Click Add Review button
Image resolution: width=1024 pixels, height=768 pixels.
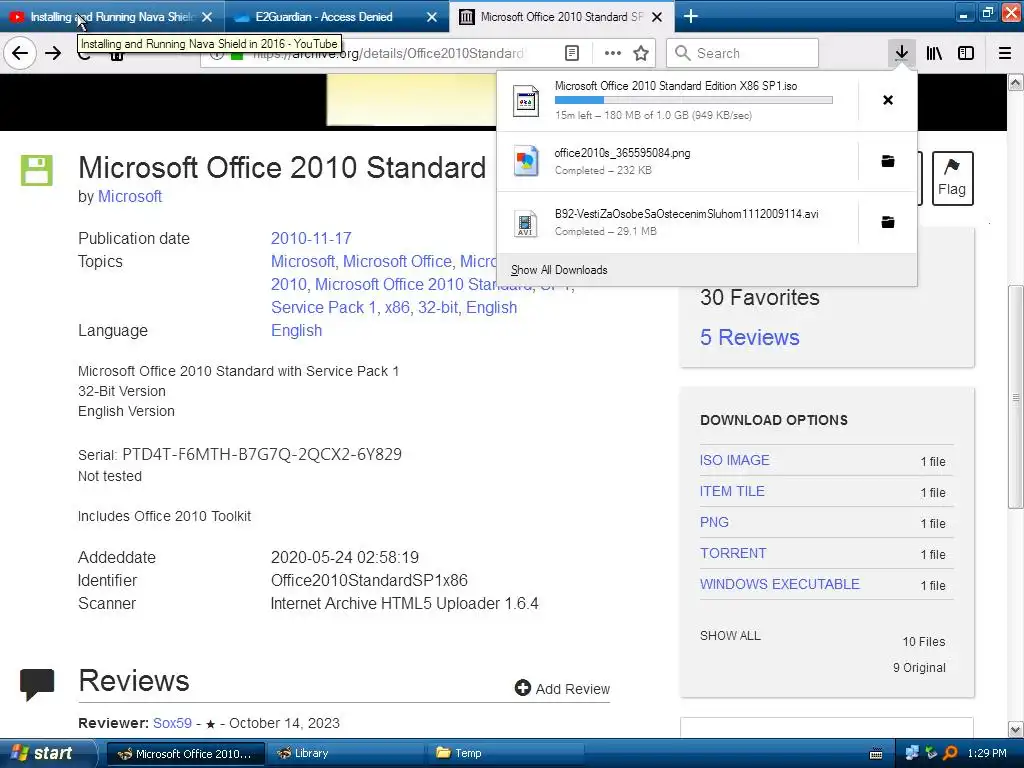(562, 688)
